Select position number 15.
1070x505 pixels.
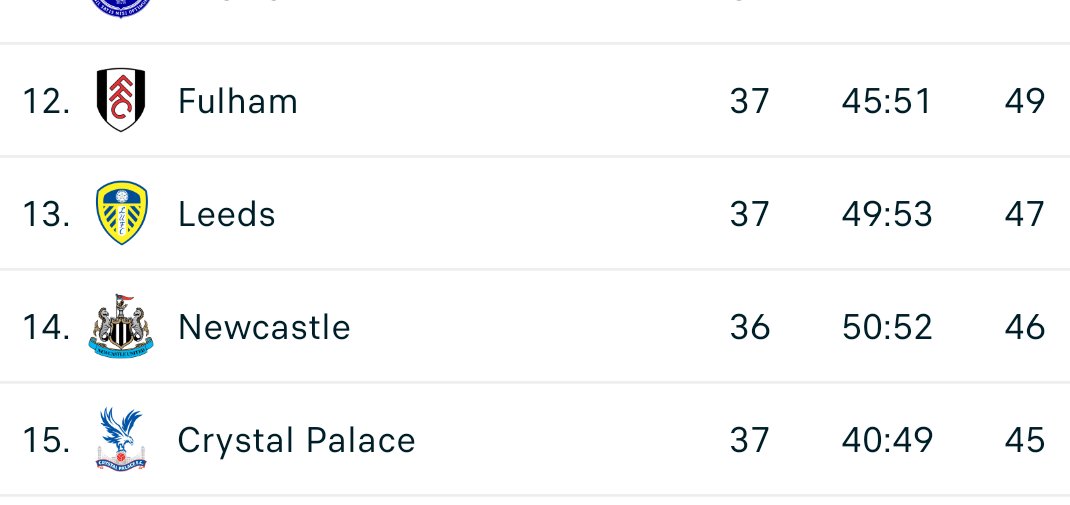46,440
